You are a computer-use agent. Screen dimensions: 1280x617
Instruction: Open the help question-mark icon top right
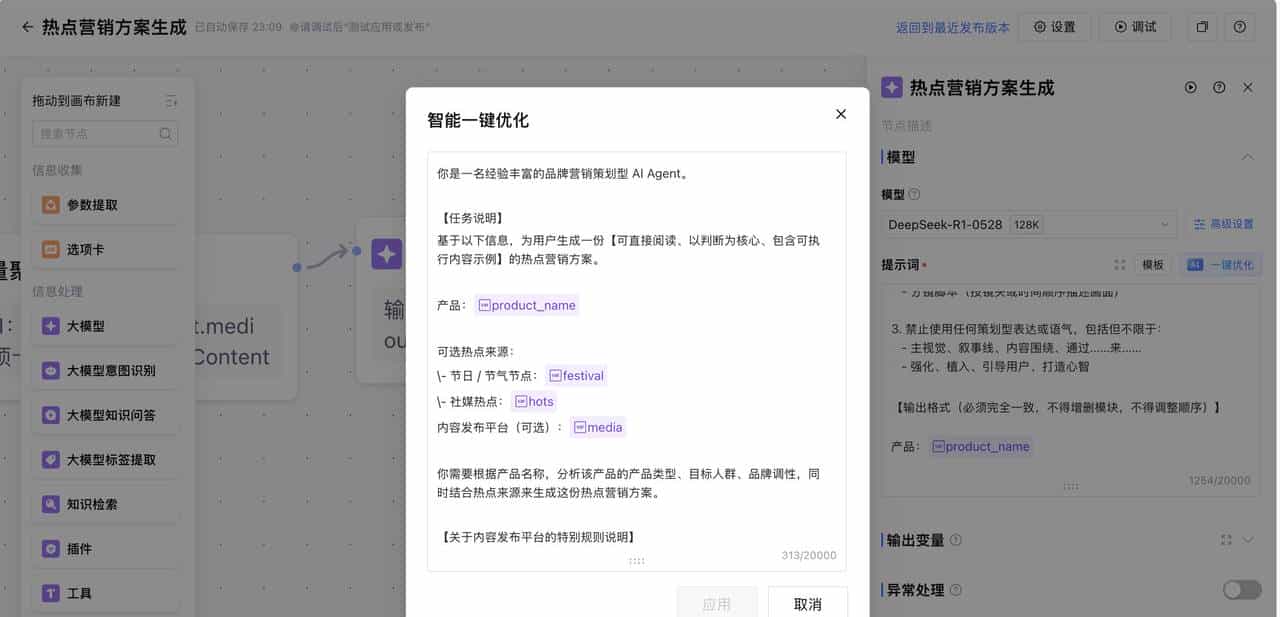[1239, 27]
